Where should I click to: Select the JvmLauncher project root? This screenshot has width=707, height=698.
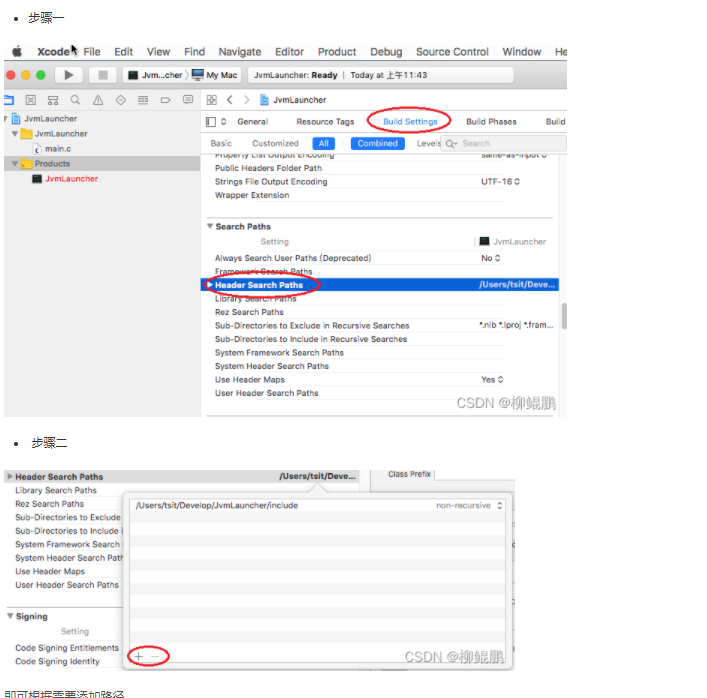click(x=50, y=119)
